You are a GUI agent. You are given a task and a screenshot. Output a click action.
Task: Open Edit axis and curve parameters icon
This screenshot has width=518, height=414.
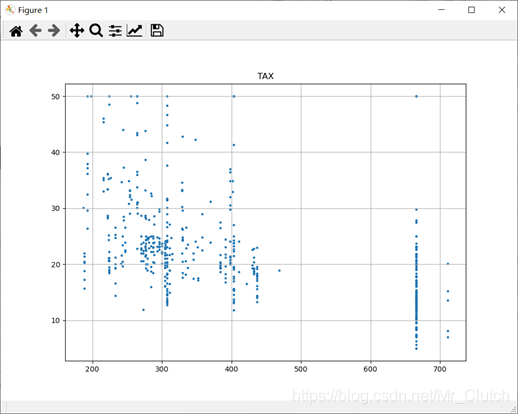tap(135, 31)
